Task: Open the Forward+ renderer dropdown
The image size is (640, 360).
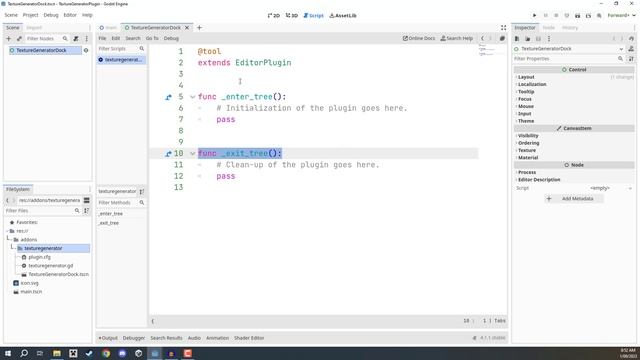Action: 621,16
